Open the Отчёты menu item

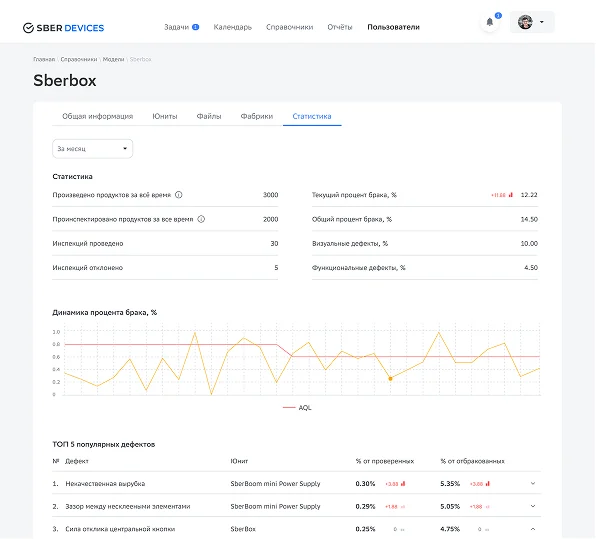[x=340, y=27]
